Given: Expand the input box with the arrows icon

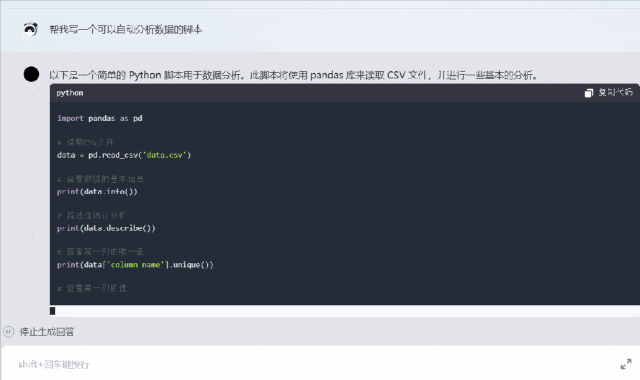Looking at the screenshot, I should click(626, 364).
